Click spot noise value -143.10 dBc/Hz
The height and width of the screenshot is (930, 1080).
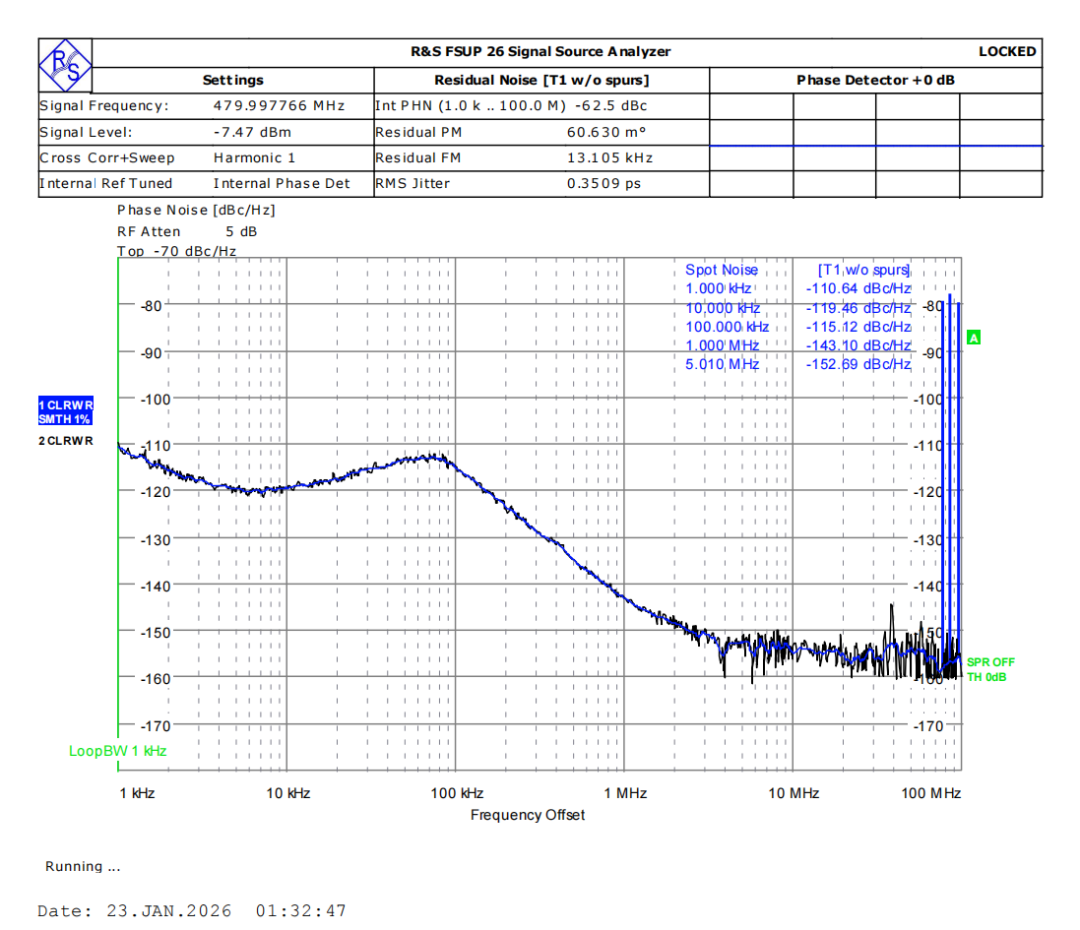(858, 345)
